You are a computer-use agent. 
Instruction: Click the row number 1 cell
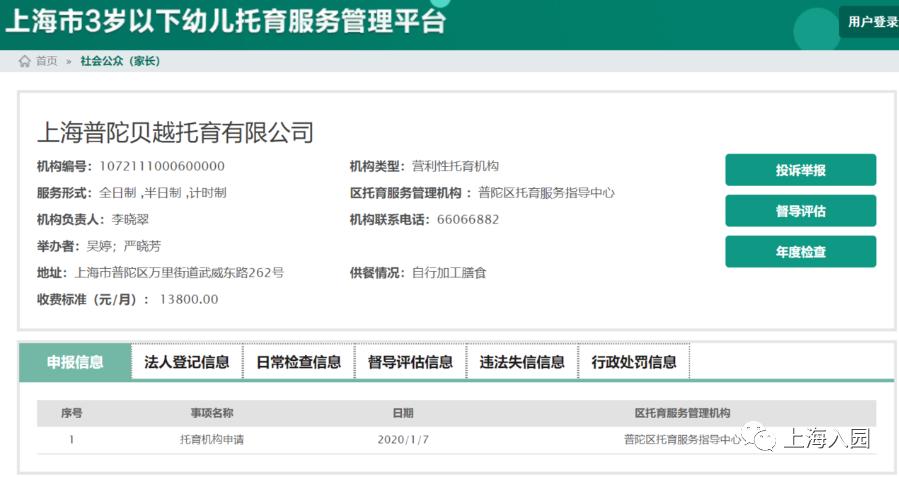click(x=72, y=439)
